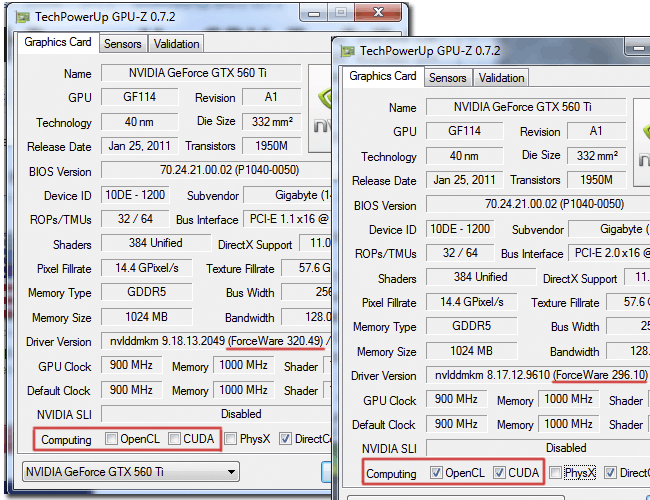Click 1024 MB memory size in back window
The height and width of the screenshot is (500, 650).
click(147, 317)
